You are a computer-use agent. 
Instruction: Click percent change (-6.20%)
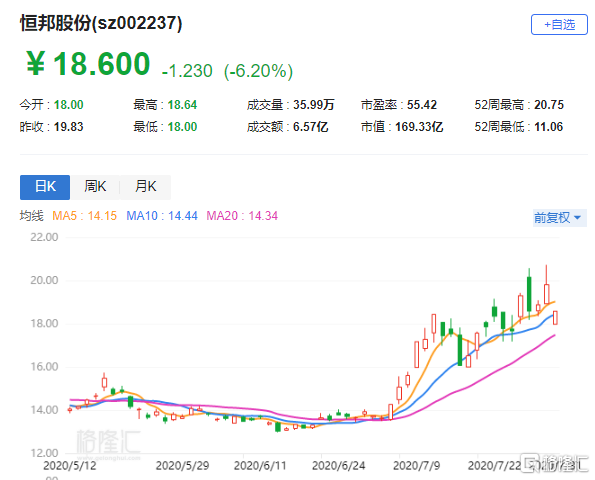(258, 71)
